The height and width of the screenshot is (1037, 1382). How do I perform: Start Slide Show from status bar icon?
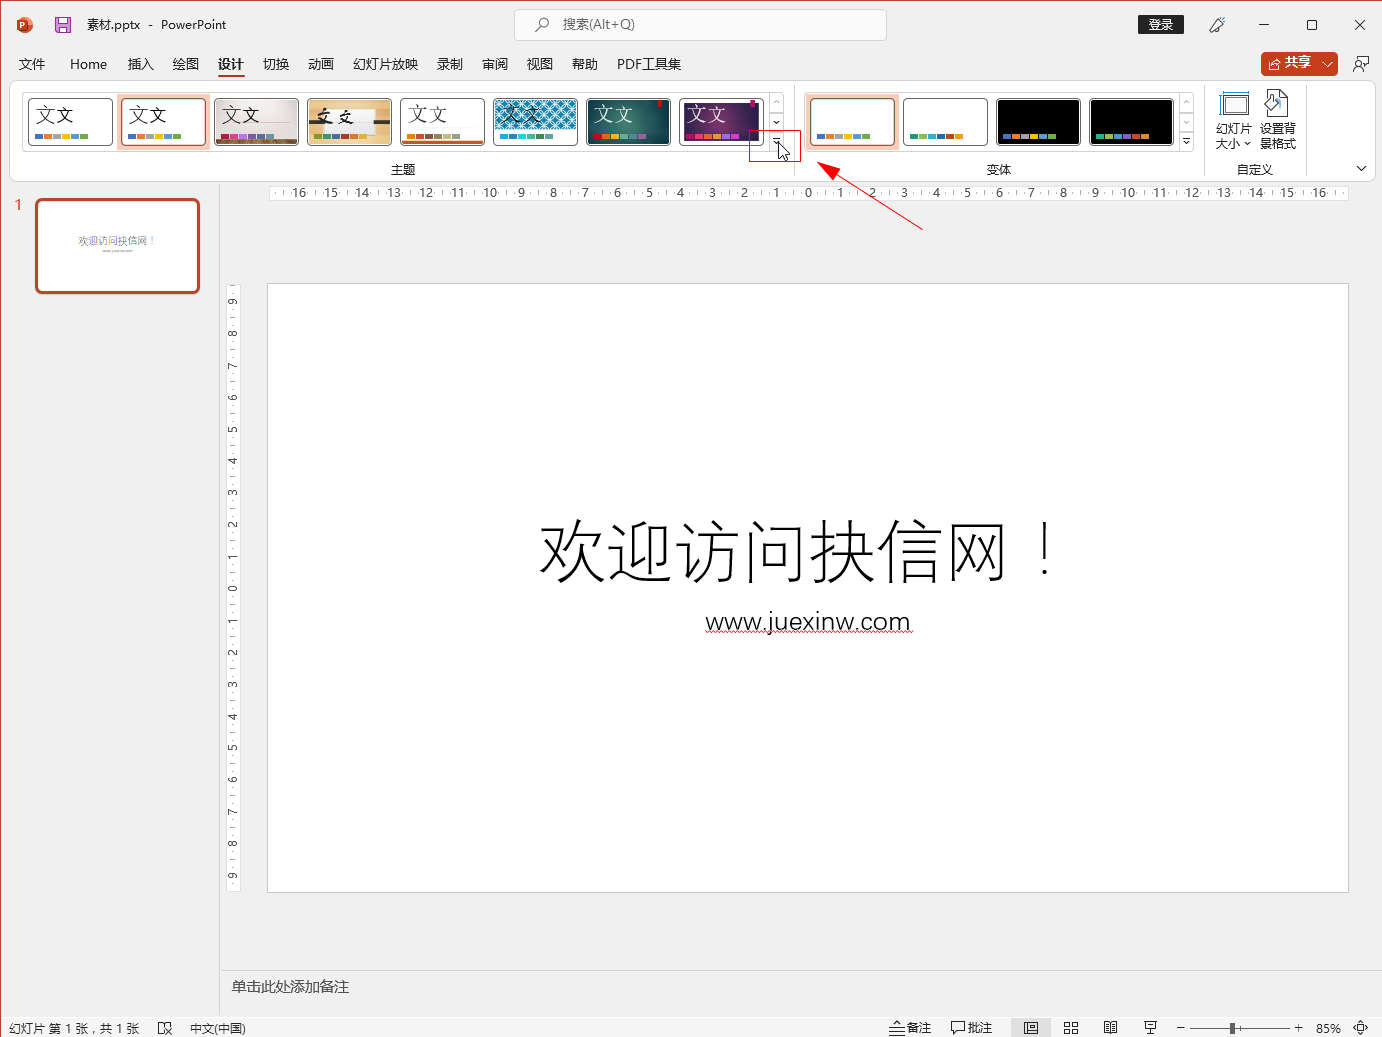[x=1150, y=1028]
